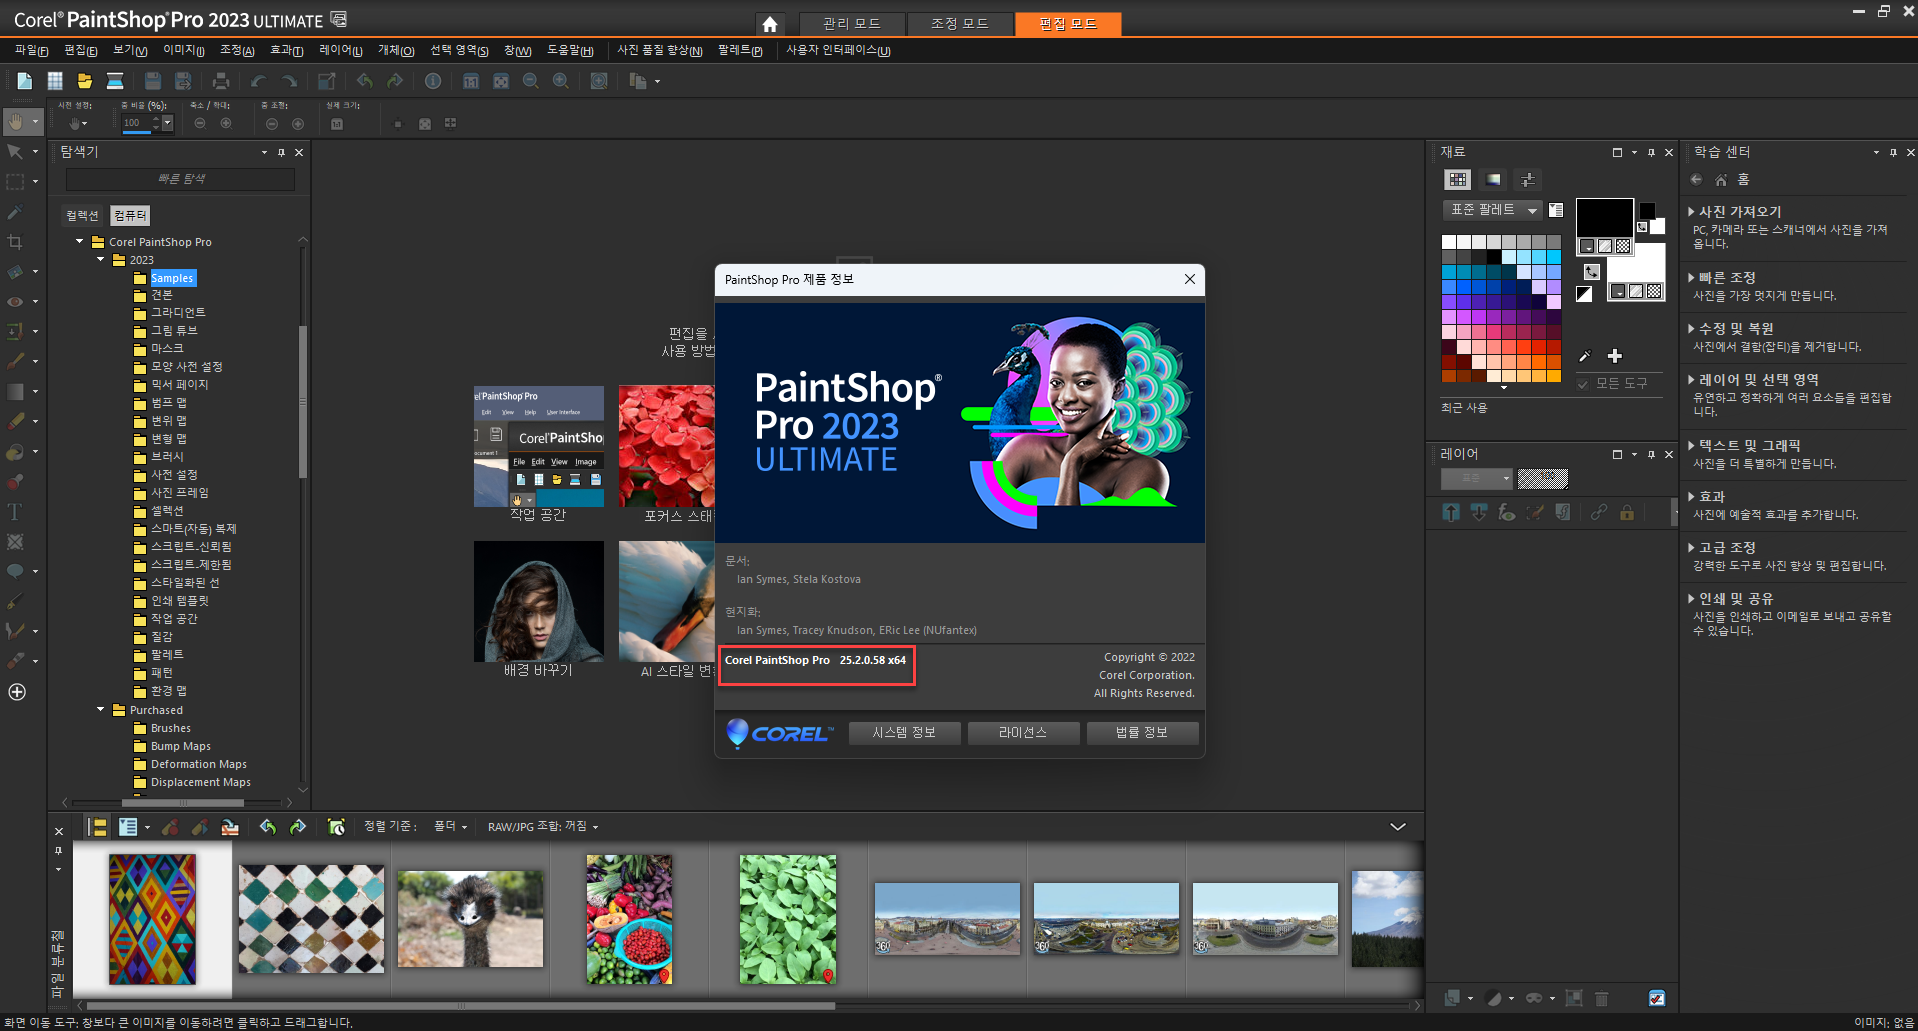
Task: Click the calendar clock icon in organizer toolbar
Action: [x=337, y=827]
